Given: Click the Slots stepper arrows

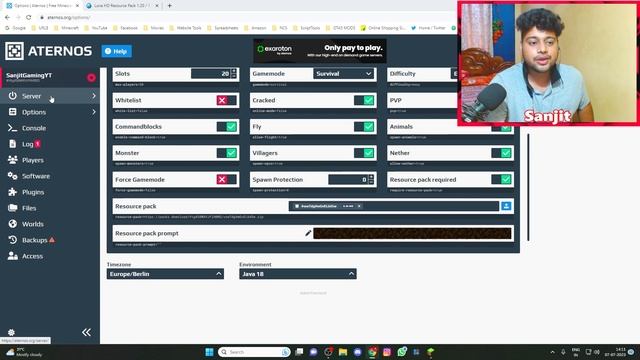Looking at the screenshot, I should tap(234, 73).
